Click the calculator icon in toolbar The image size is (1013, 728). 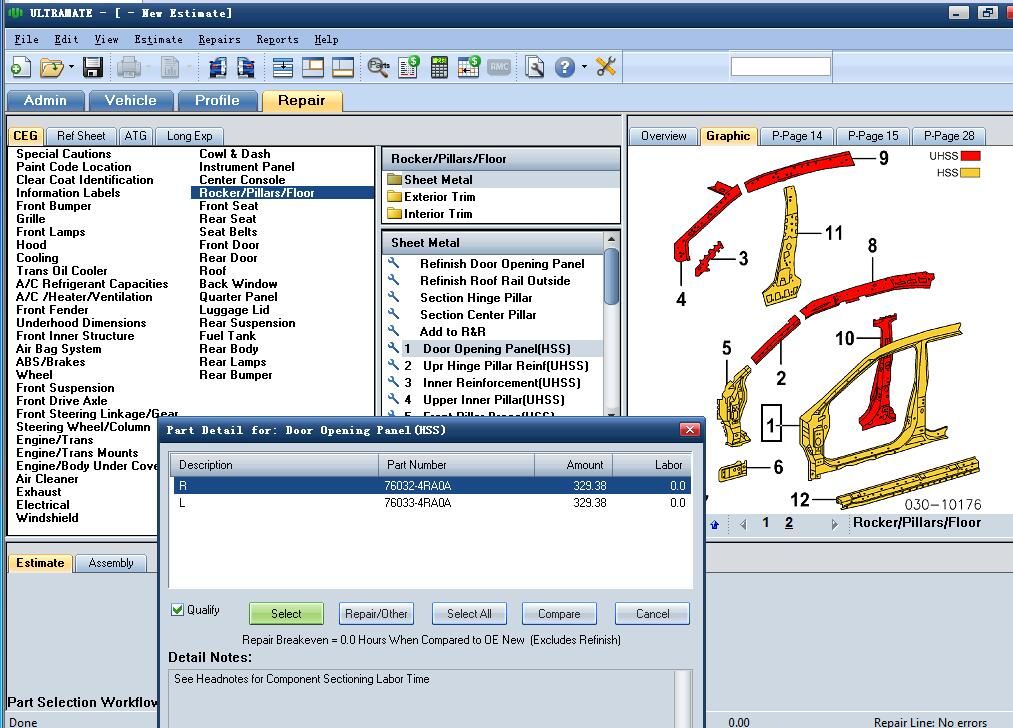tap(439, 67)
